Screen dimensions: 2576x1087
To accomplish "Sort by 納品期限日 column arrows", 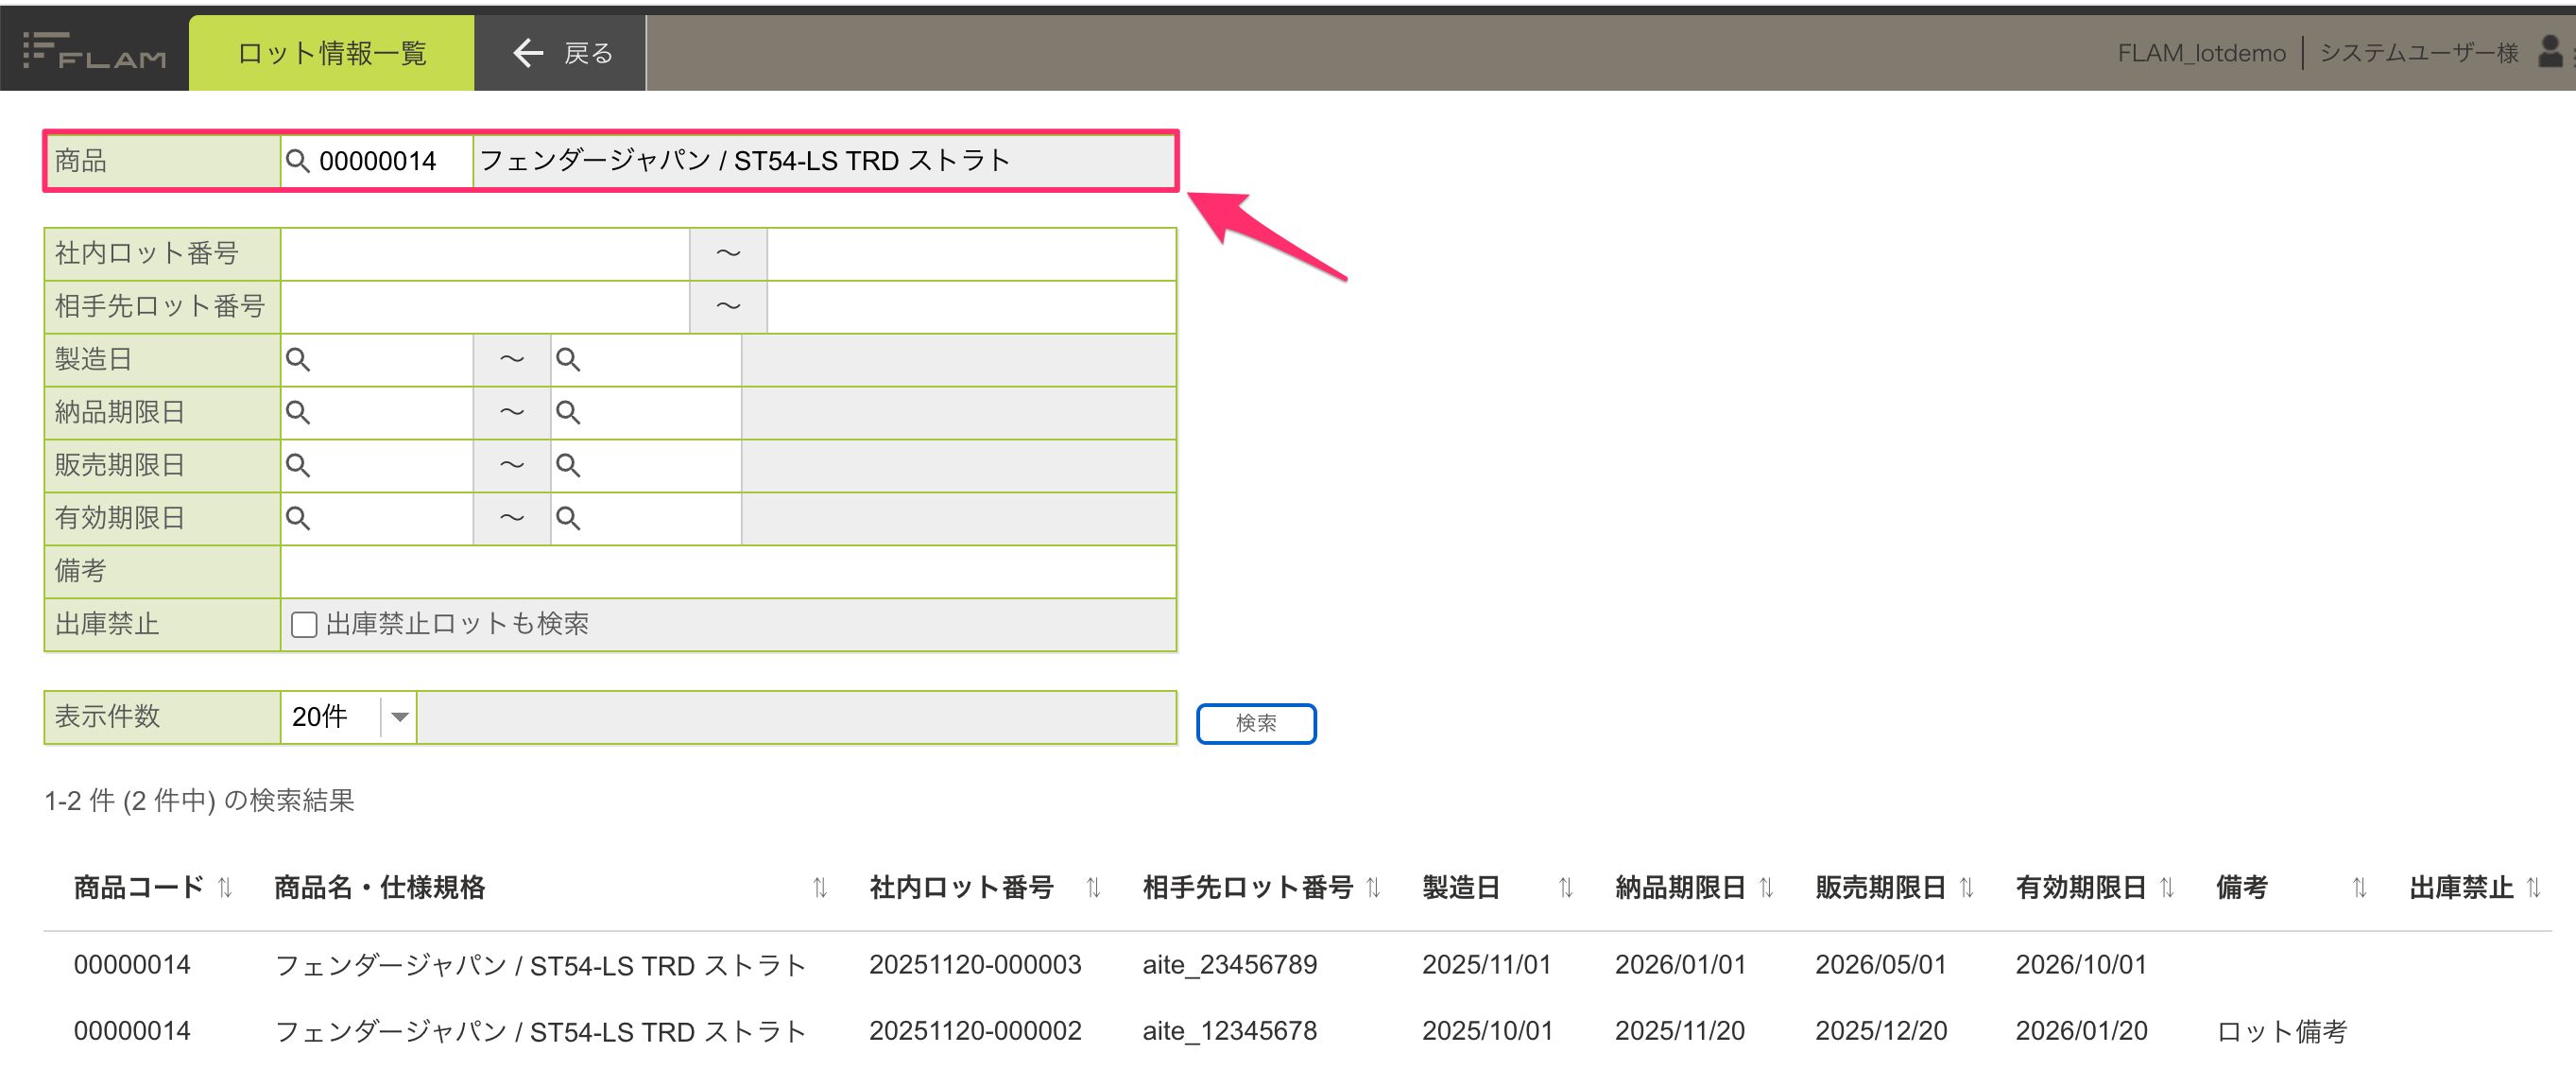I will pyautogui.click(x=1766, y=888).
